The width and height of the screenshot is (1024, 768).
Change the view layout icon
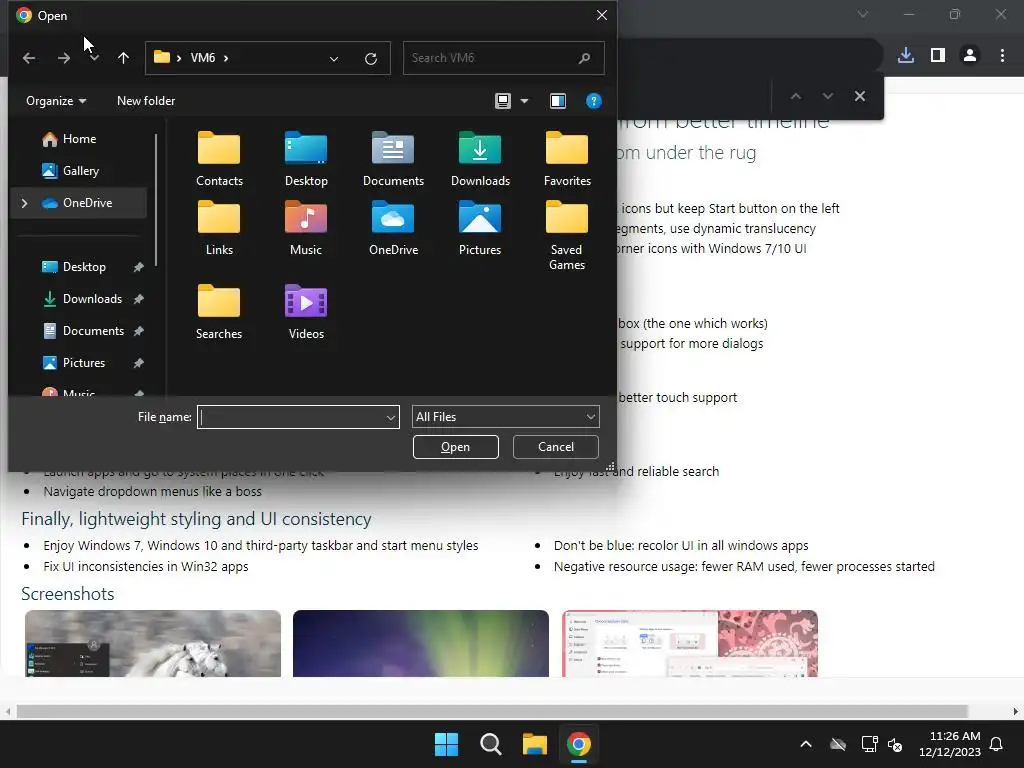point(502,101)
